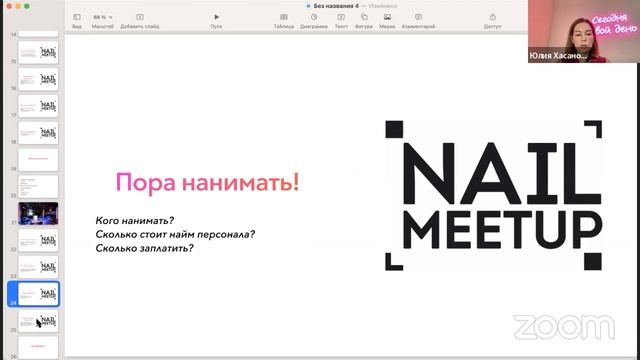This screenshot has width=640, height=360.
Task: Select slide thumbnail 21 with dark photo
Action: pyautogui.click(x=38, y=213)
